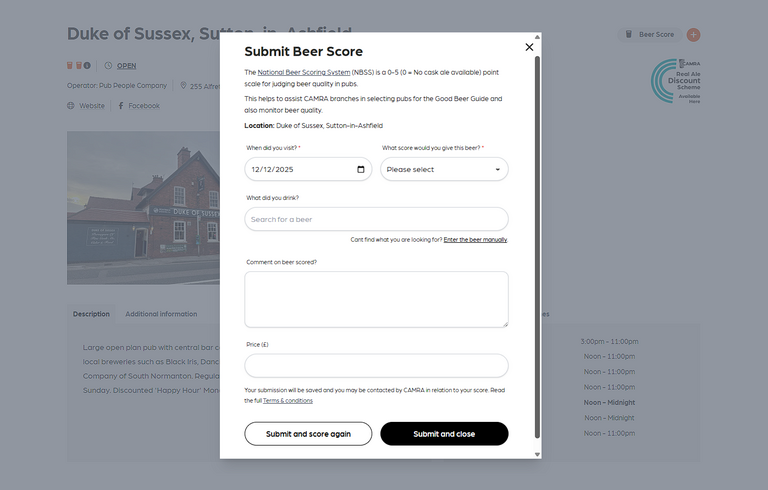Screen dimensions: 768x490
Task: Close the Submit Beer Score dialog
Action: (529, 47)
